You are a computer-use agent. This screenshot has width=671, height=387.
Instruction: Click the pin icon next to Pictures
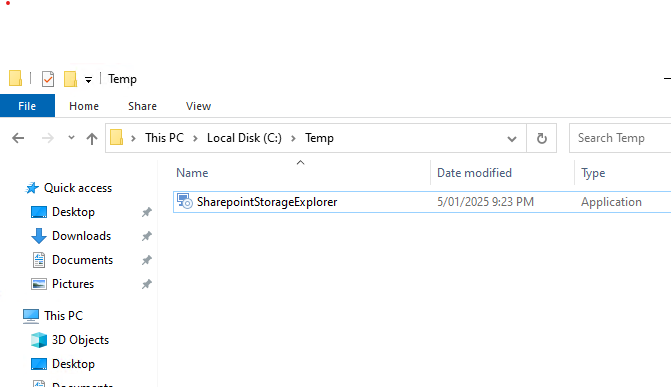click(x=147, y=284)
